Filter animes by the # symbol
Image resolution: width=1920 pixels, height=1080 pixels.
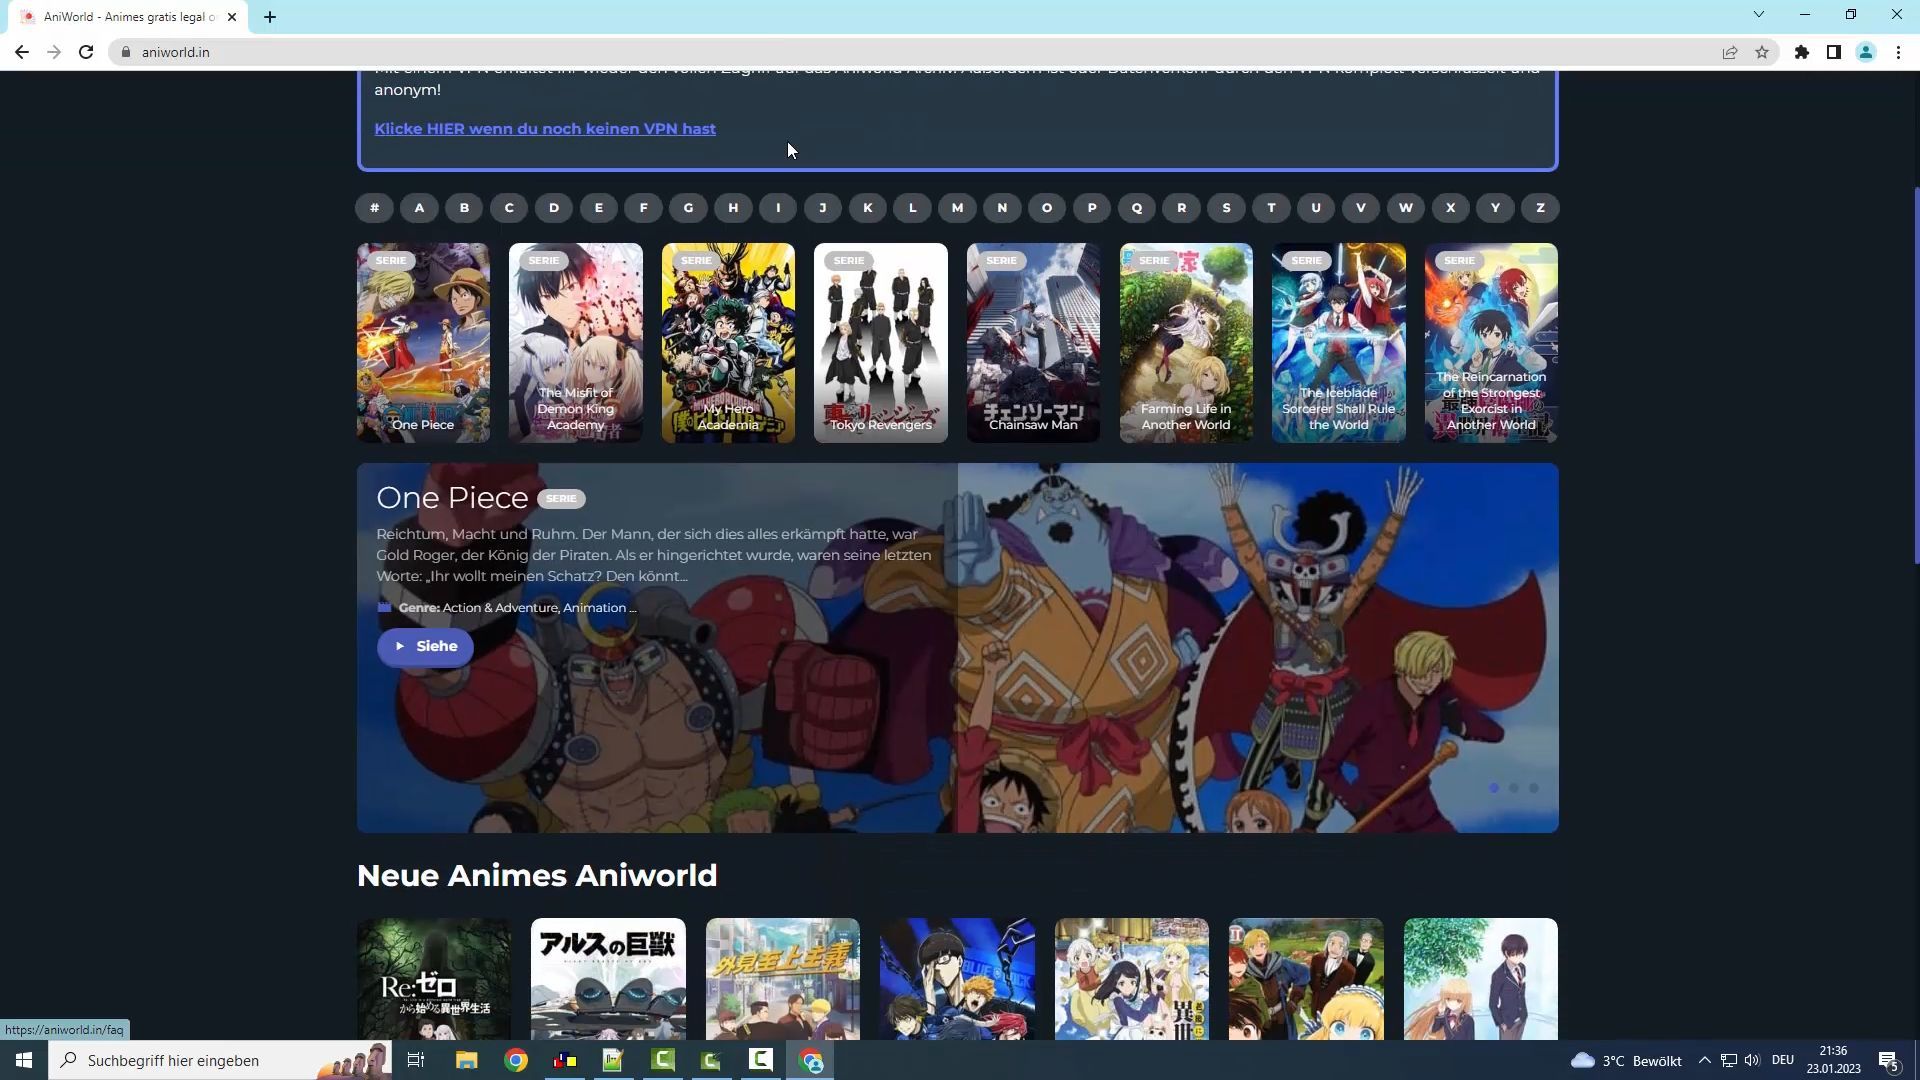[374, 208]
